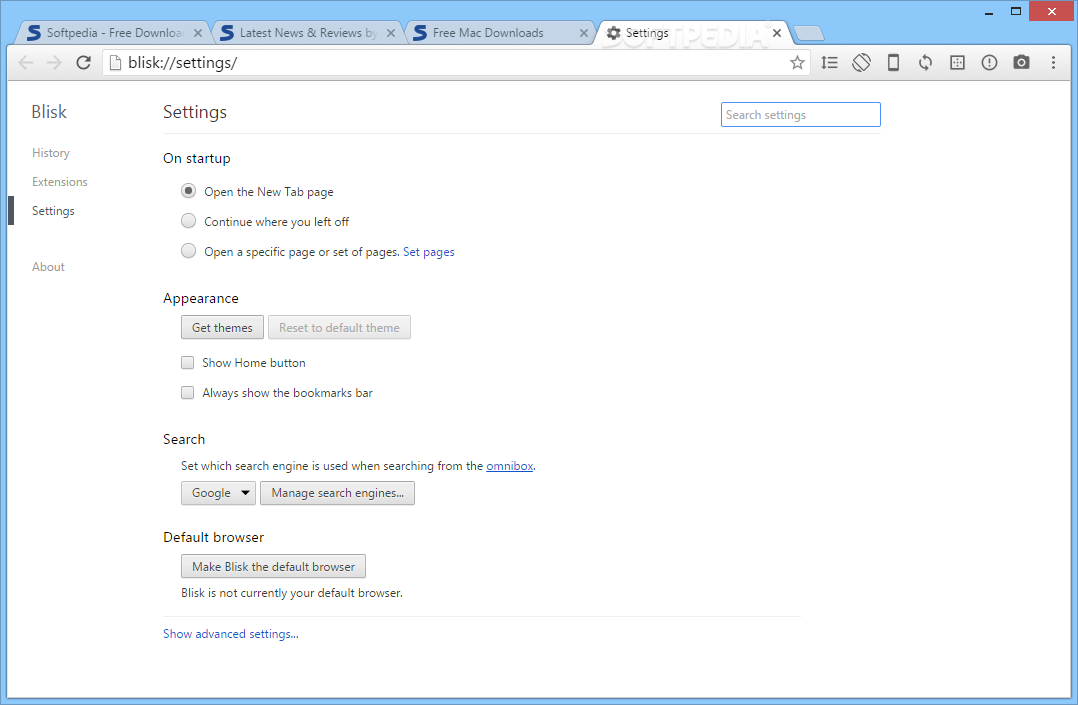This screenshot has width=1078, height=705.
Task: Open About in the sidebar
Action: coord(48,267)
